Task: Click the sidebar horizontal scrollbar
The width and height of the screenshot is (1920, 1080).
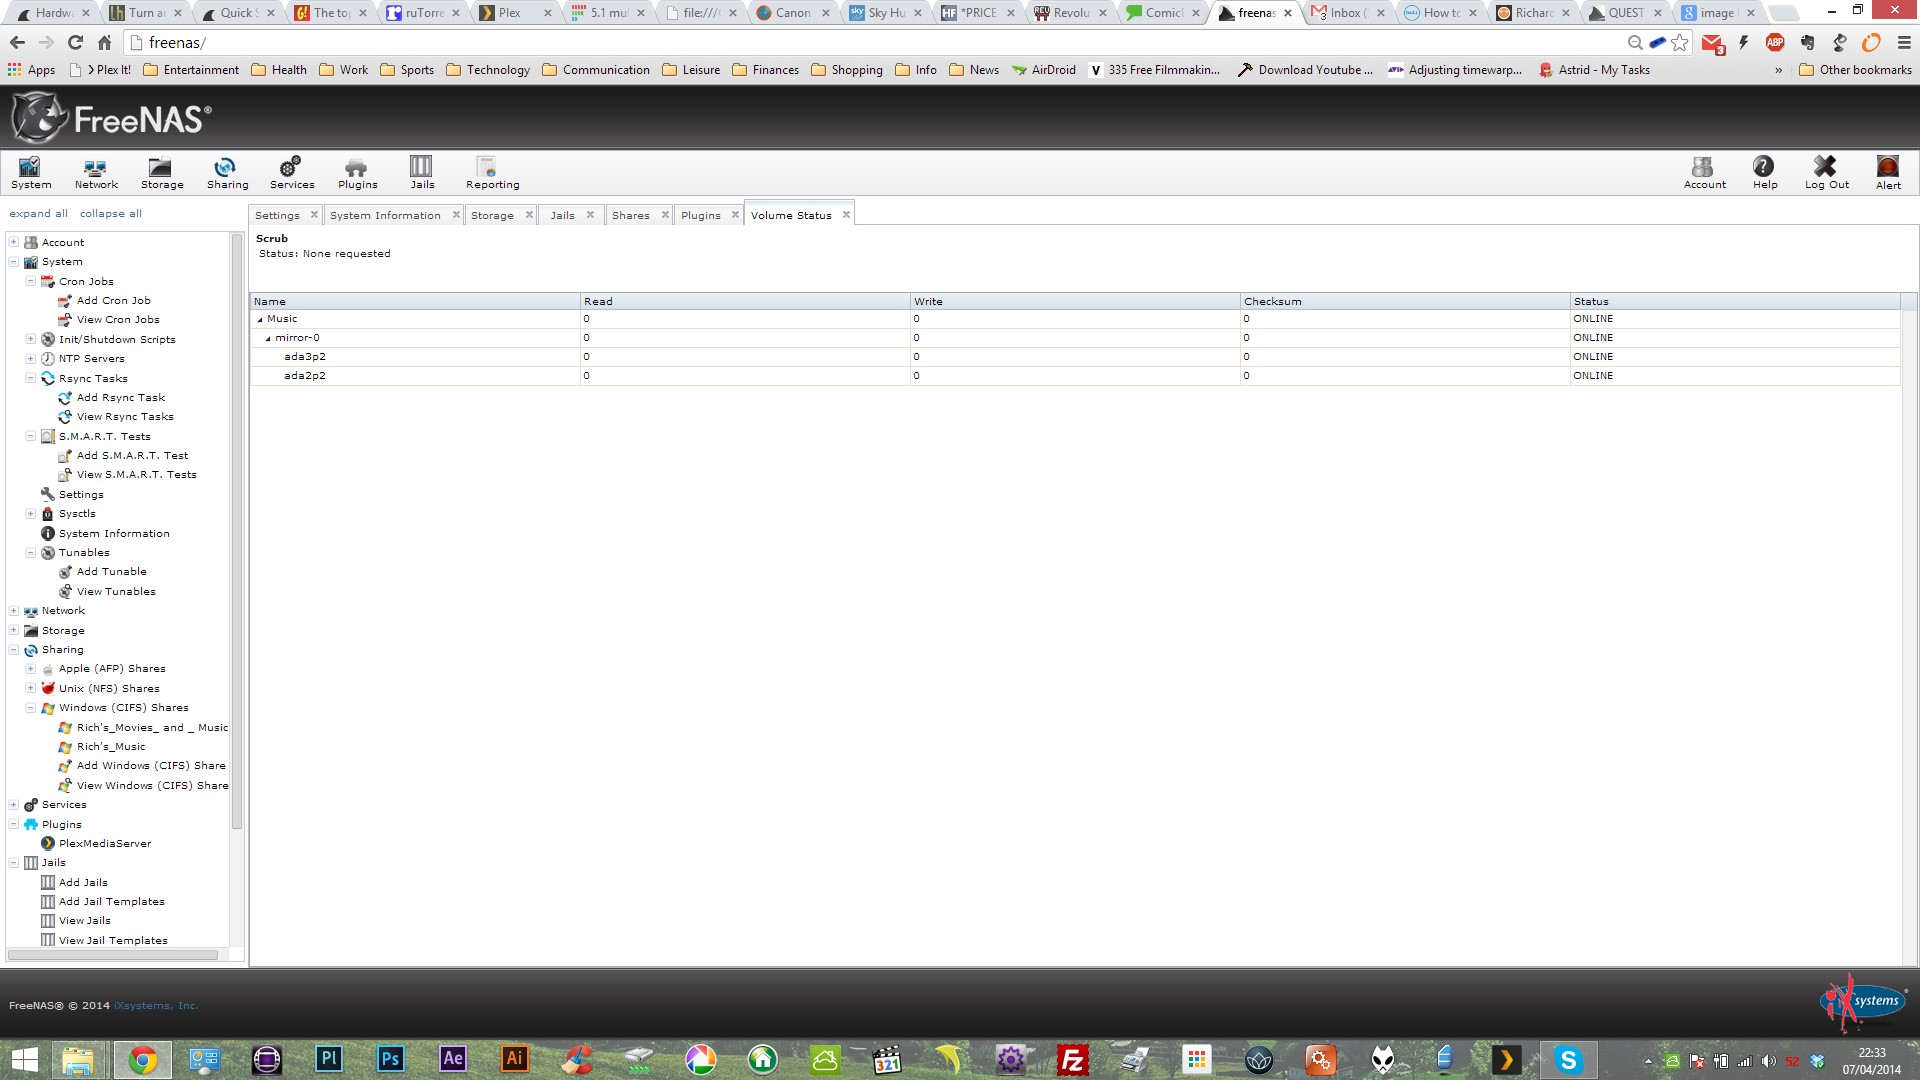Action: (113, 955)
